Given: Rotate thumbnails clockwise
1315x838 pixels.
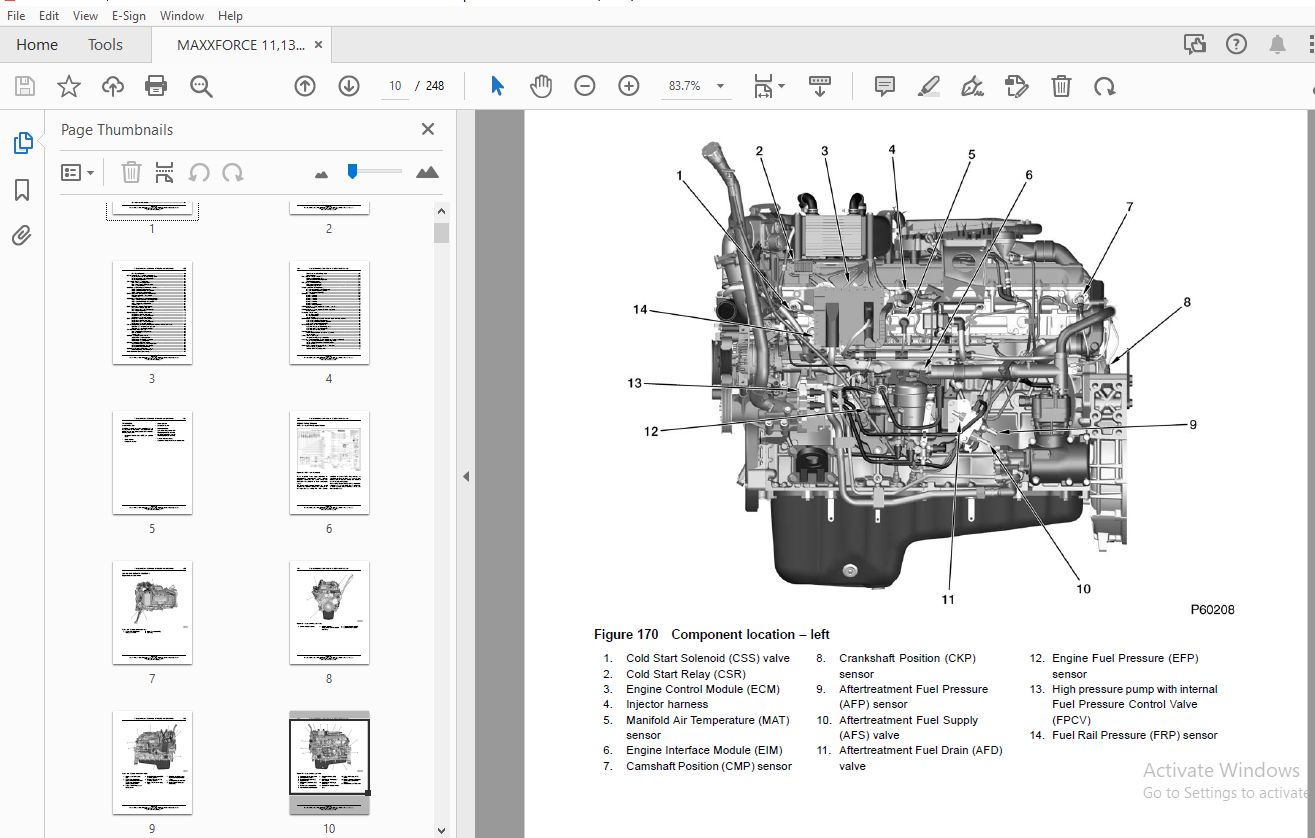Looking at the screenshot, I should tap(233, 172).
